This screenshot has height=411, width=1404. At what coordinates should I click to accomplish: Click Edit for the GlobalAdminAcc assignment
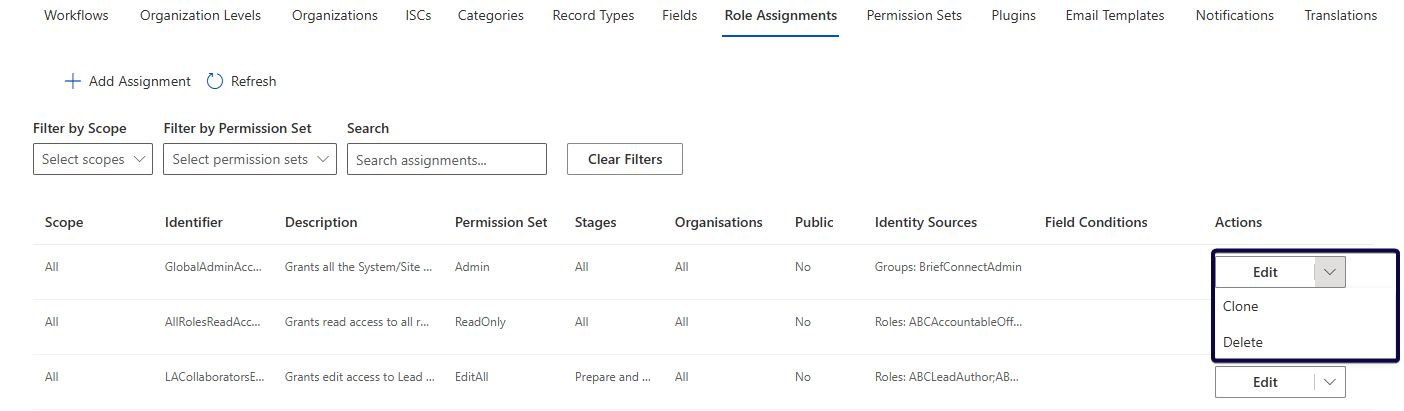[1265, 272]
